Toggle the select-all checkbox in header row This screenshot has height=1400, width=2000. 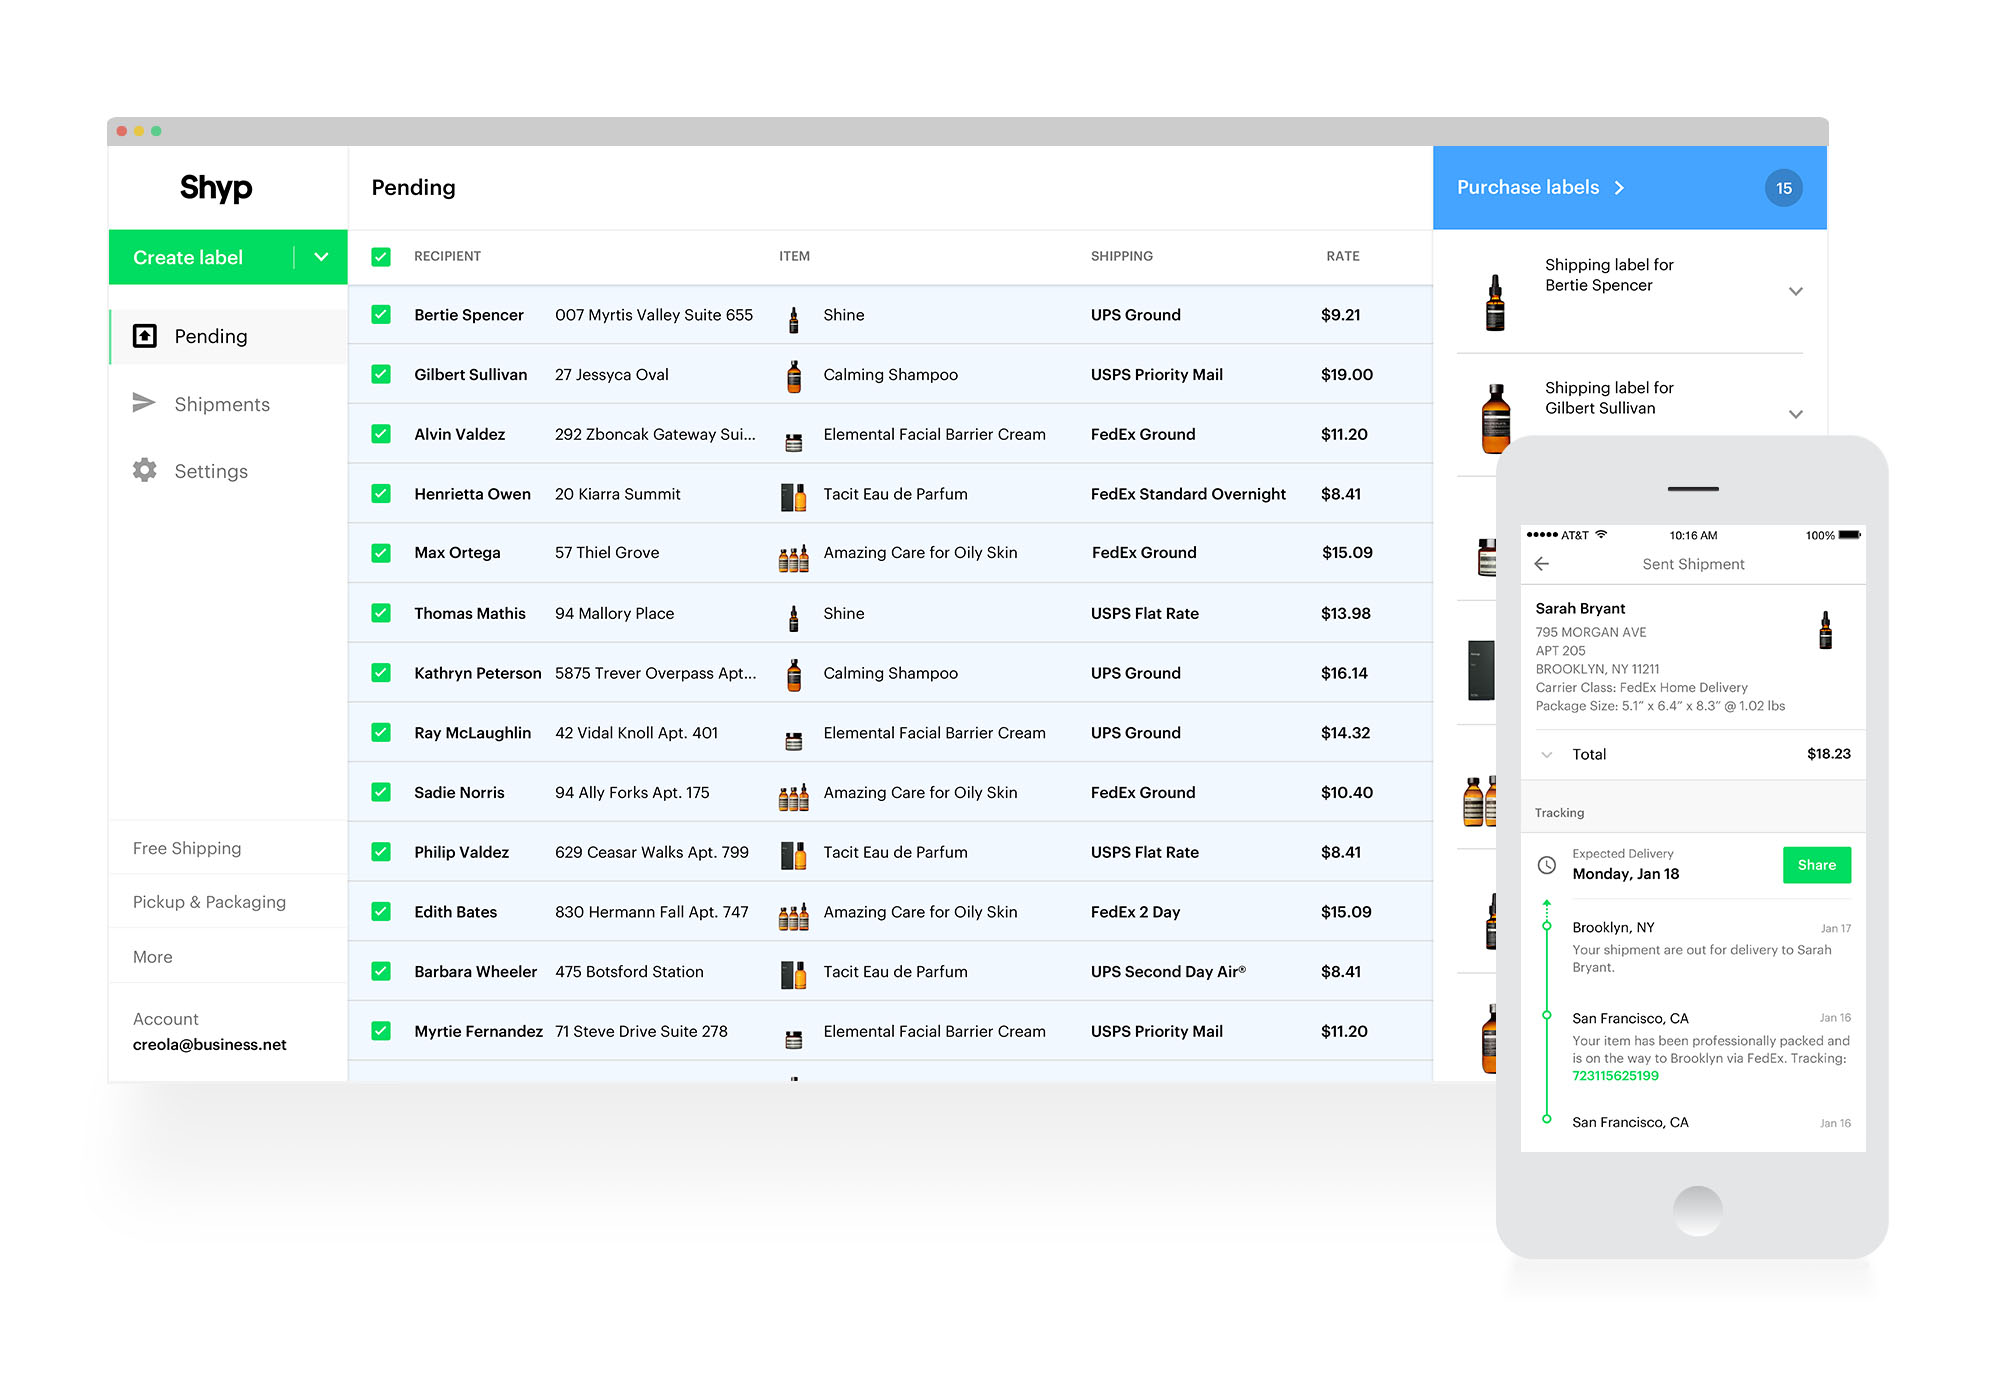pos(381,257)
